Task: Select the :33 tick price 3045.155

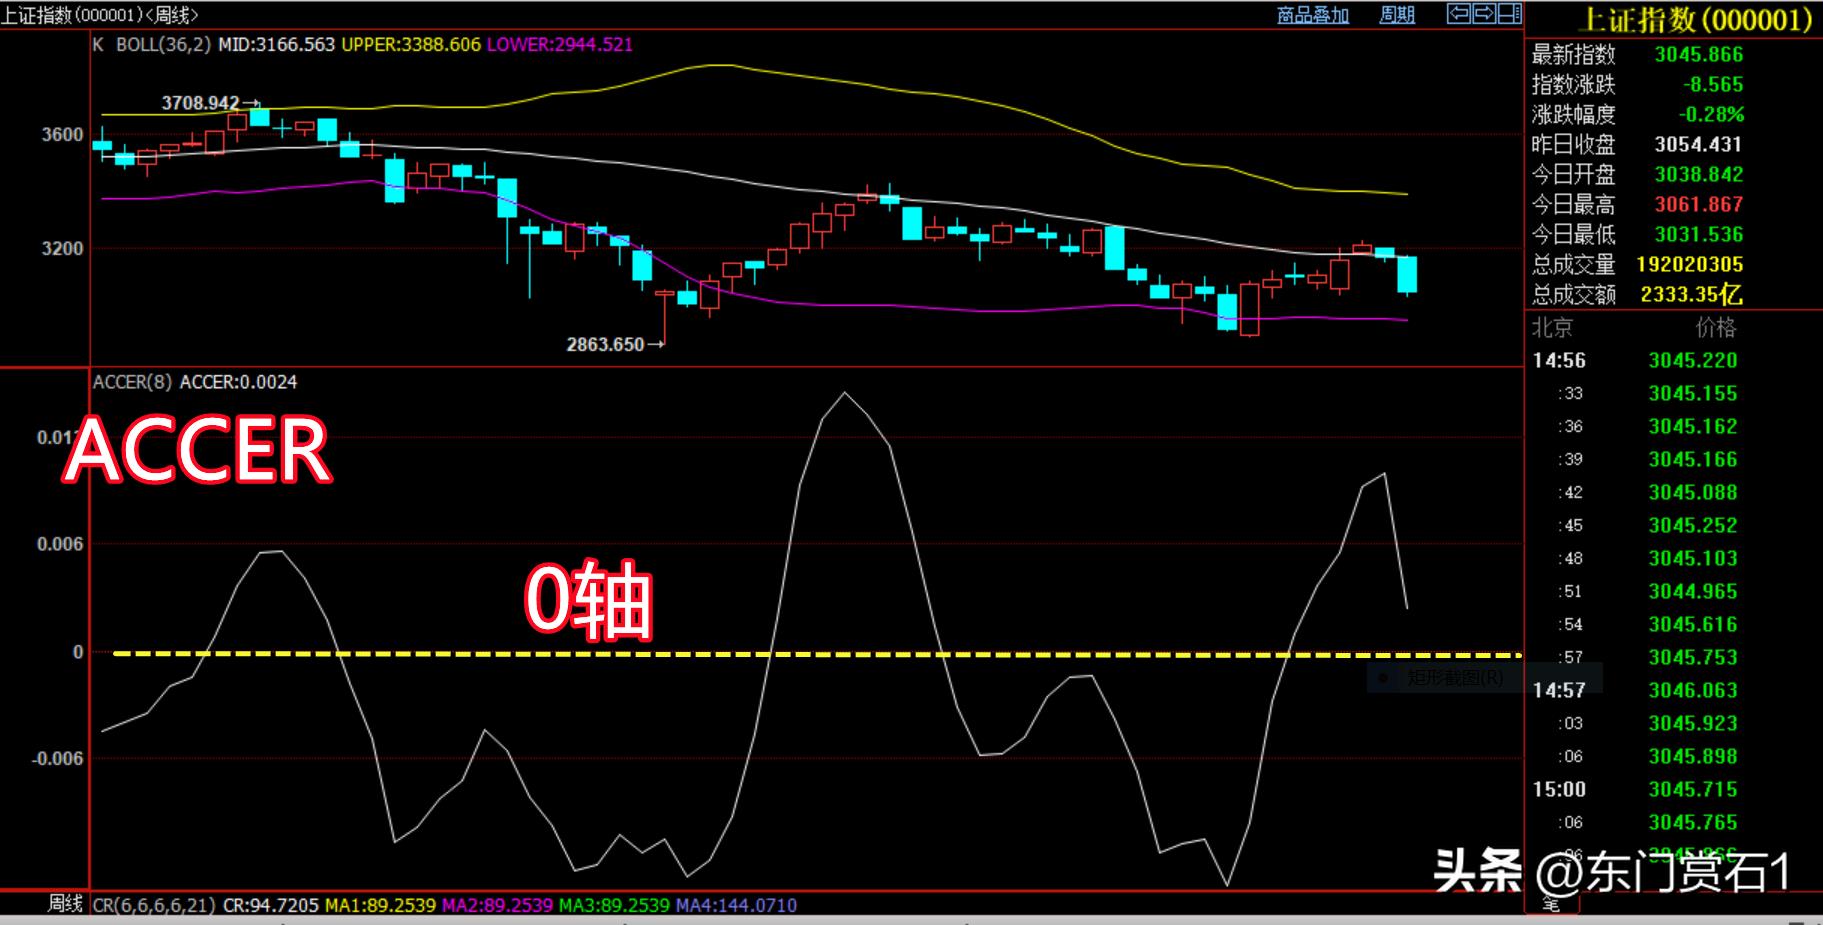Action: [1693, 394]
